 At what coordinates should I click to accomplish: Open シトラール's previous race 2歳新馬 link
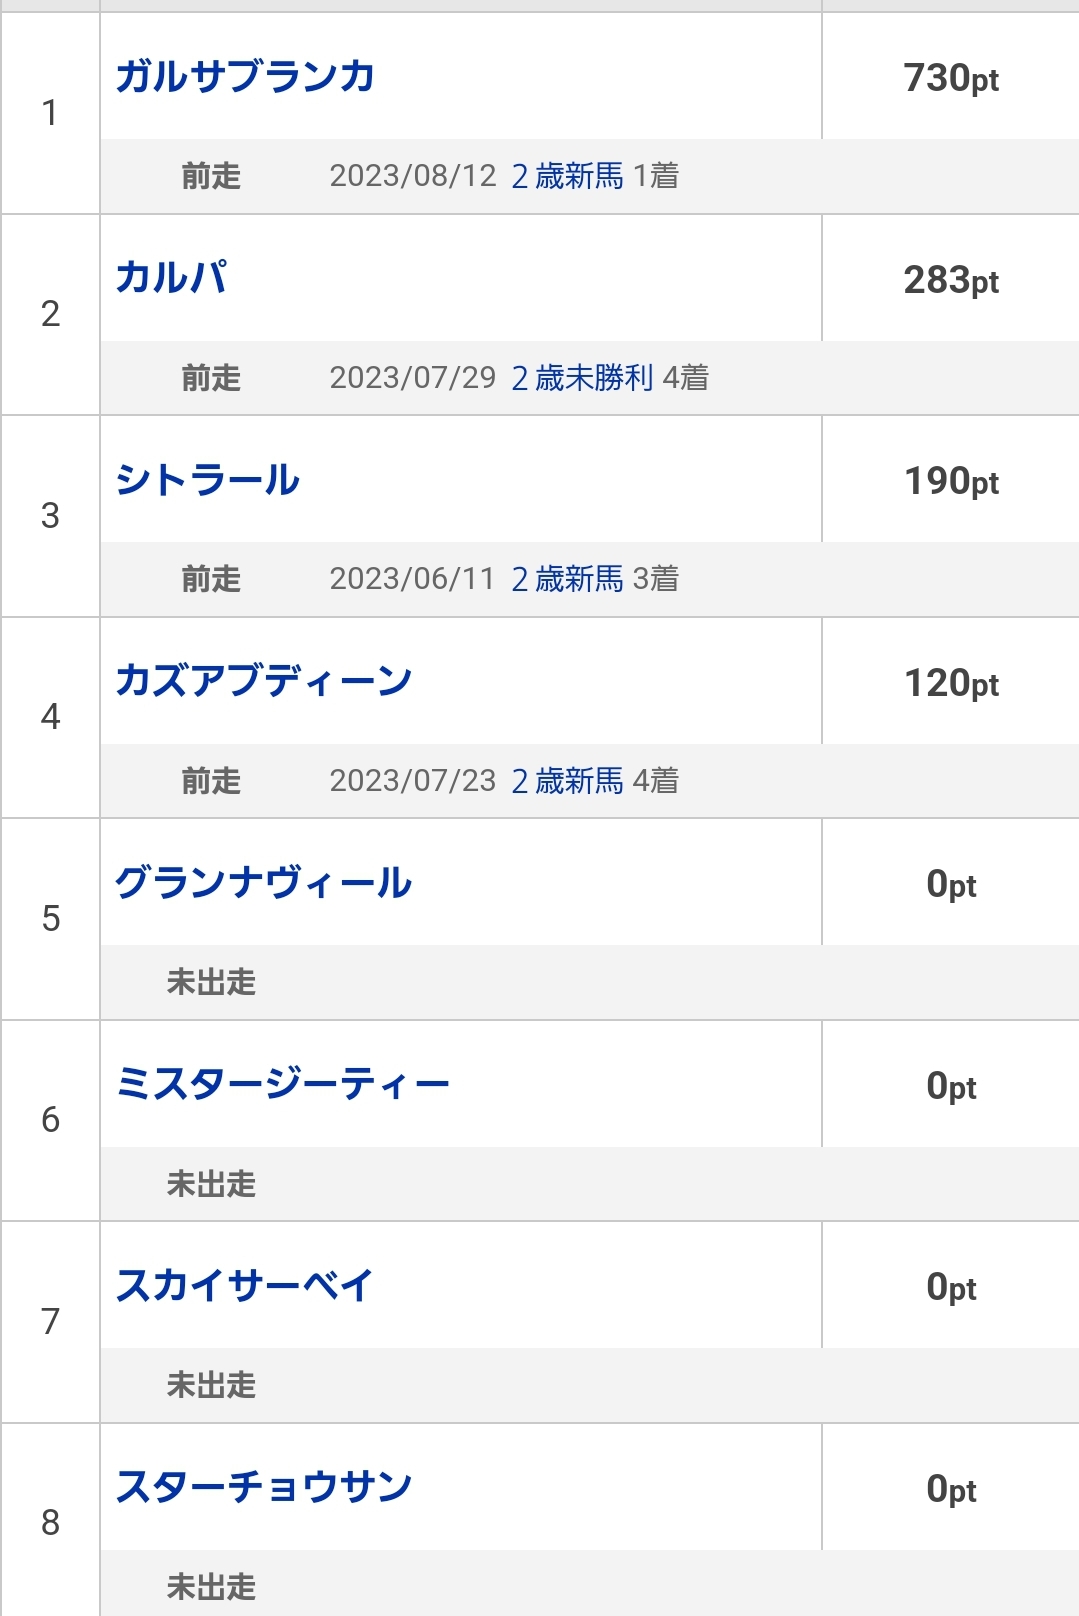point(567,579)
